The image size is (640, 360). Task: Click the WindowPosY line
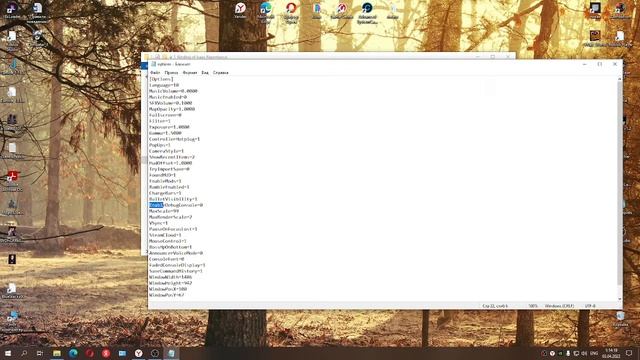coord(167,295)
